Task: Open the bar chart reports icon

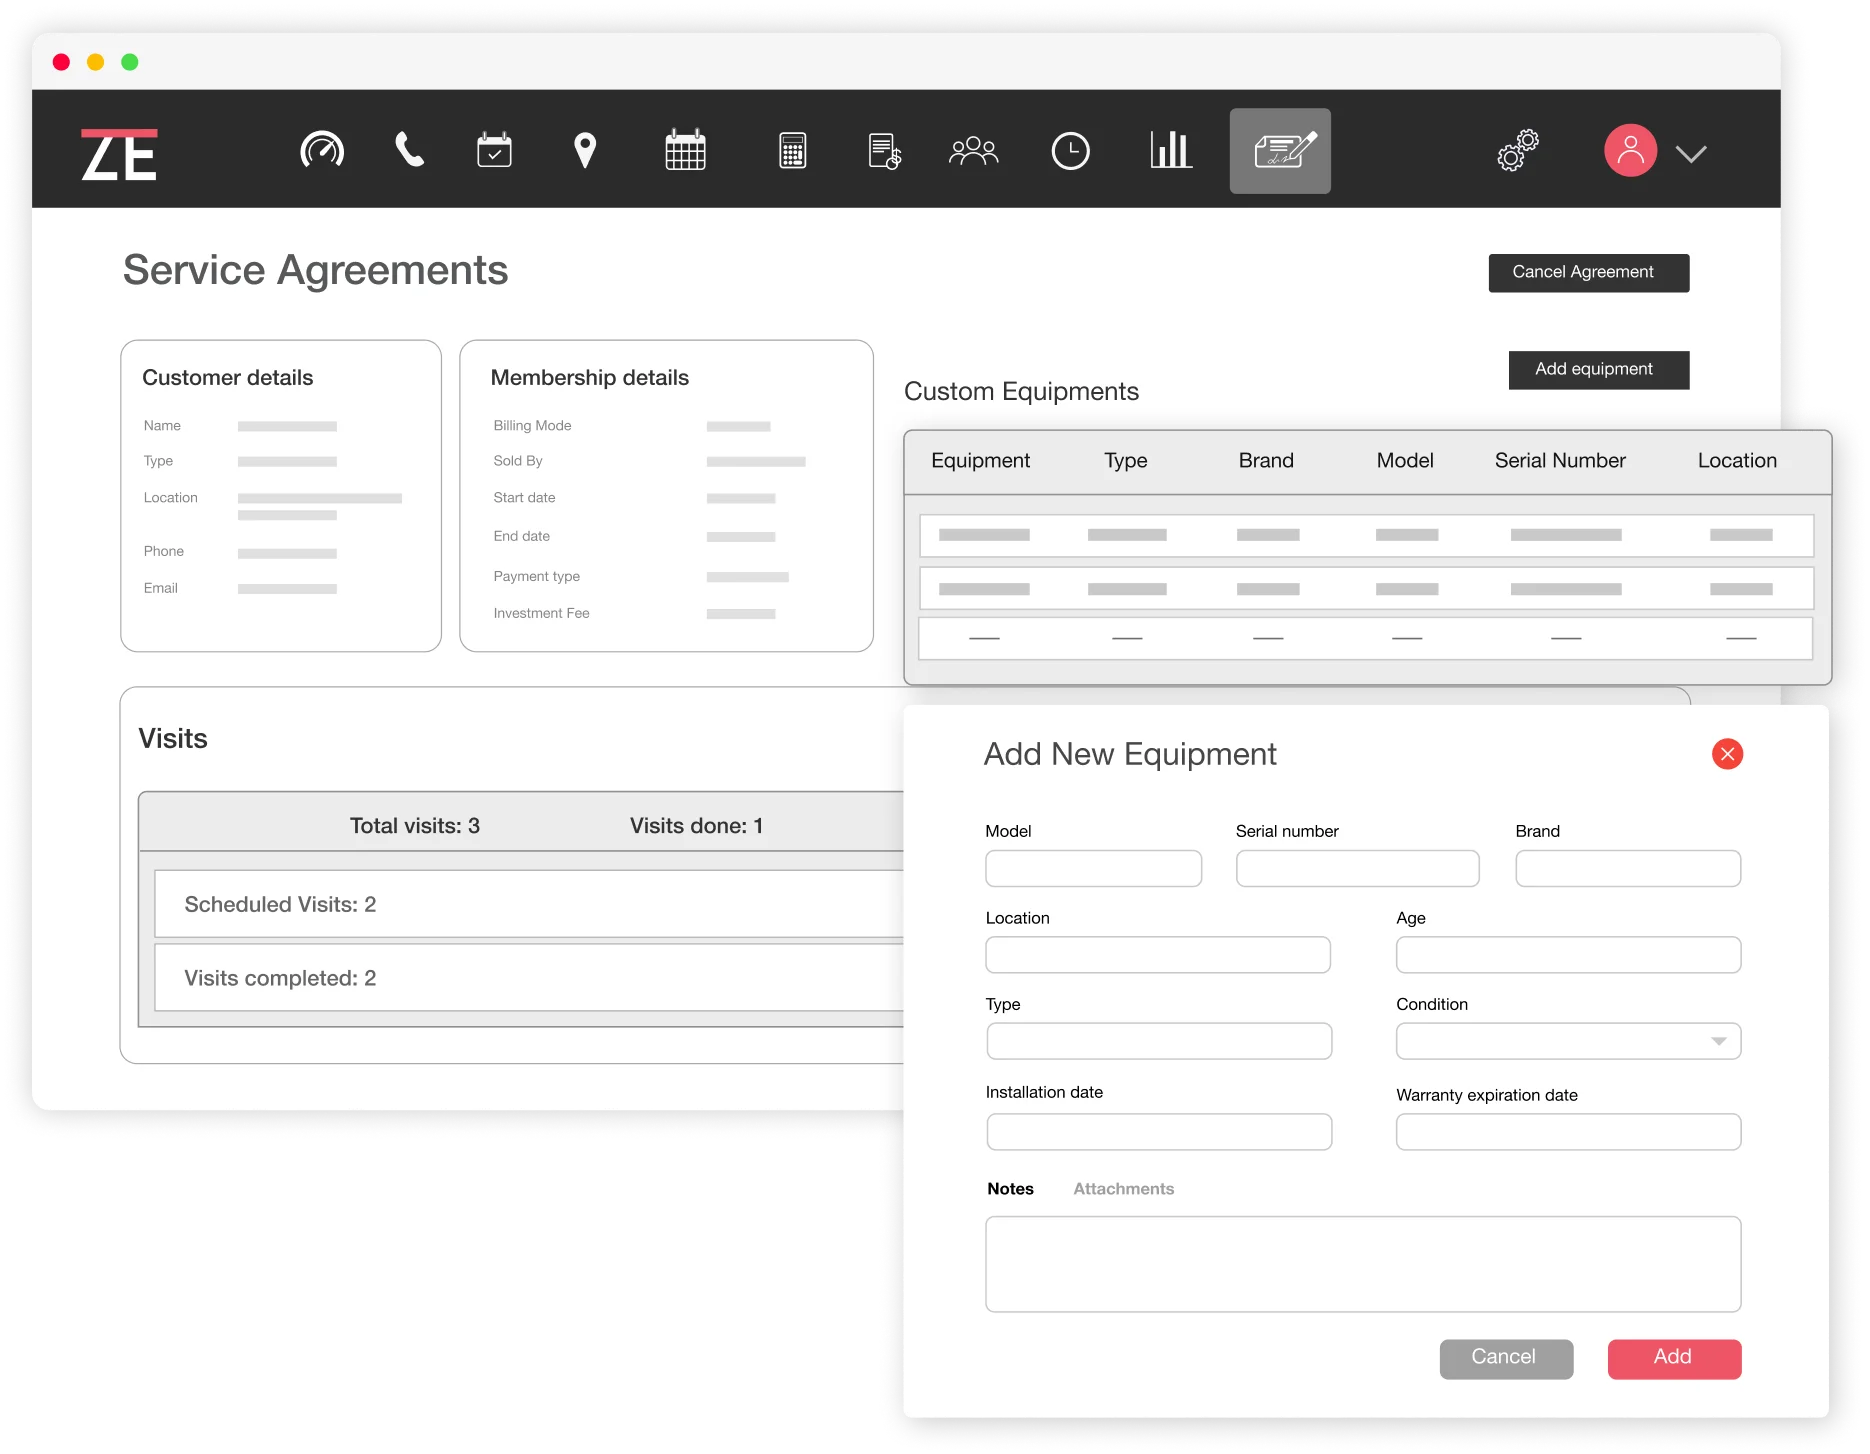Action: (1171, 150)
